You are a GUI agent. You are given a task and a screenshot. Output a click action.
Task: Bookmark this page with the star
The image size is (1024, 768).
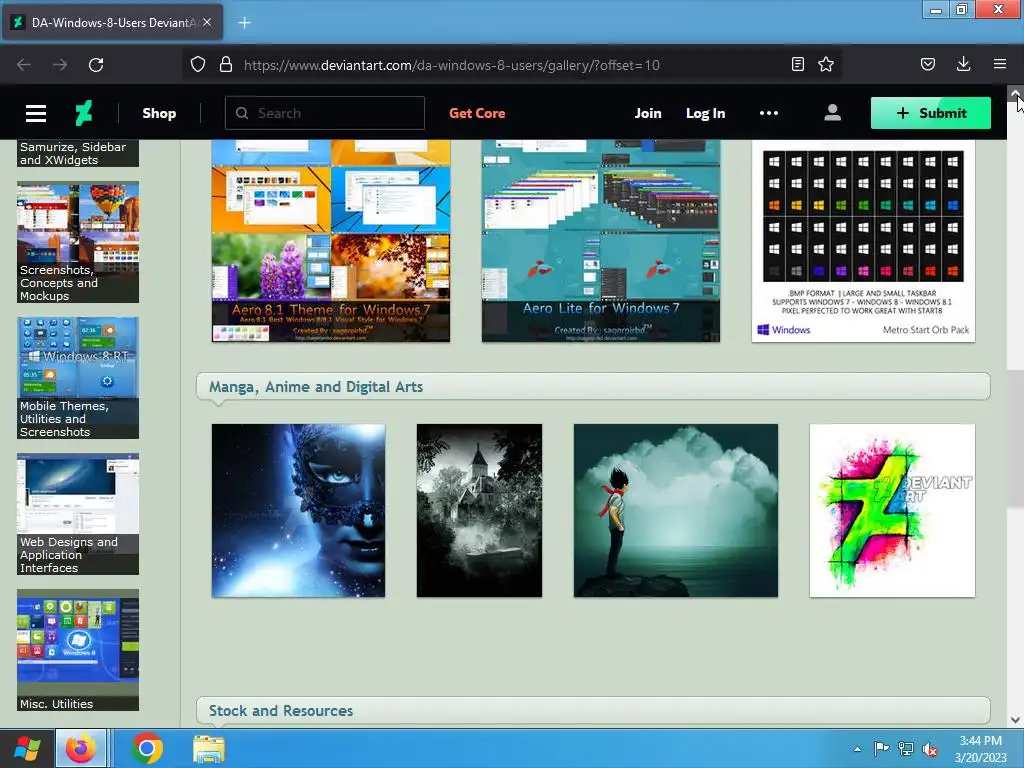click(826, 64)
